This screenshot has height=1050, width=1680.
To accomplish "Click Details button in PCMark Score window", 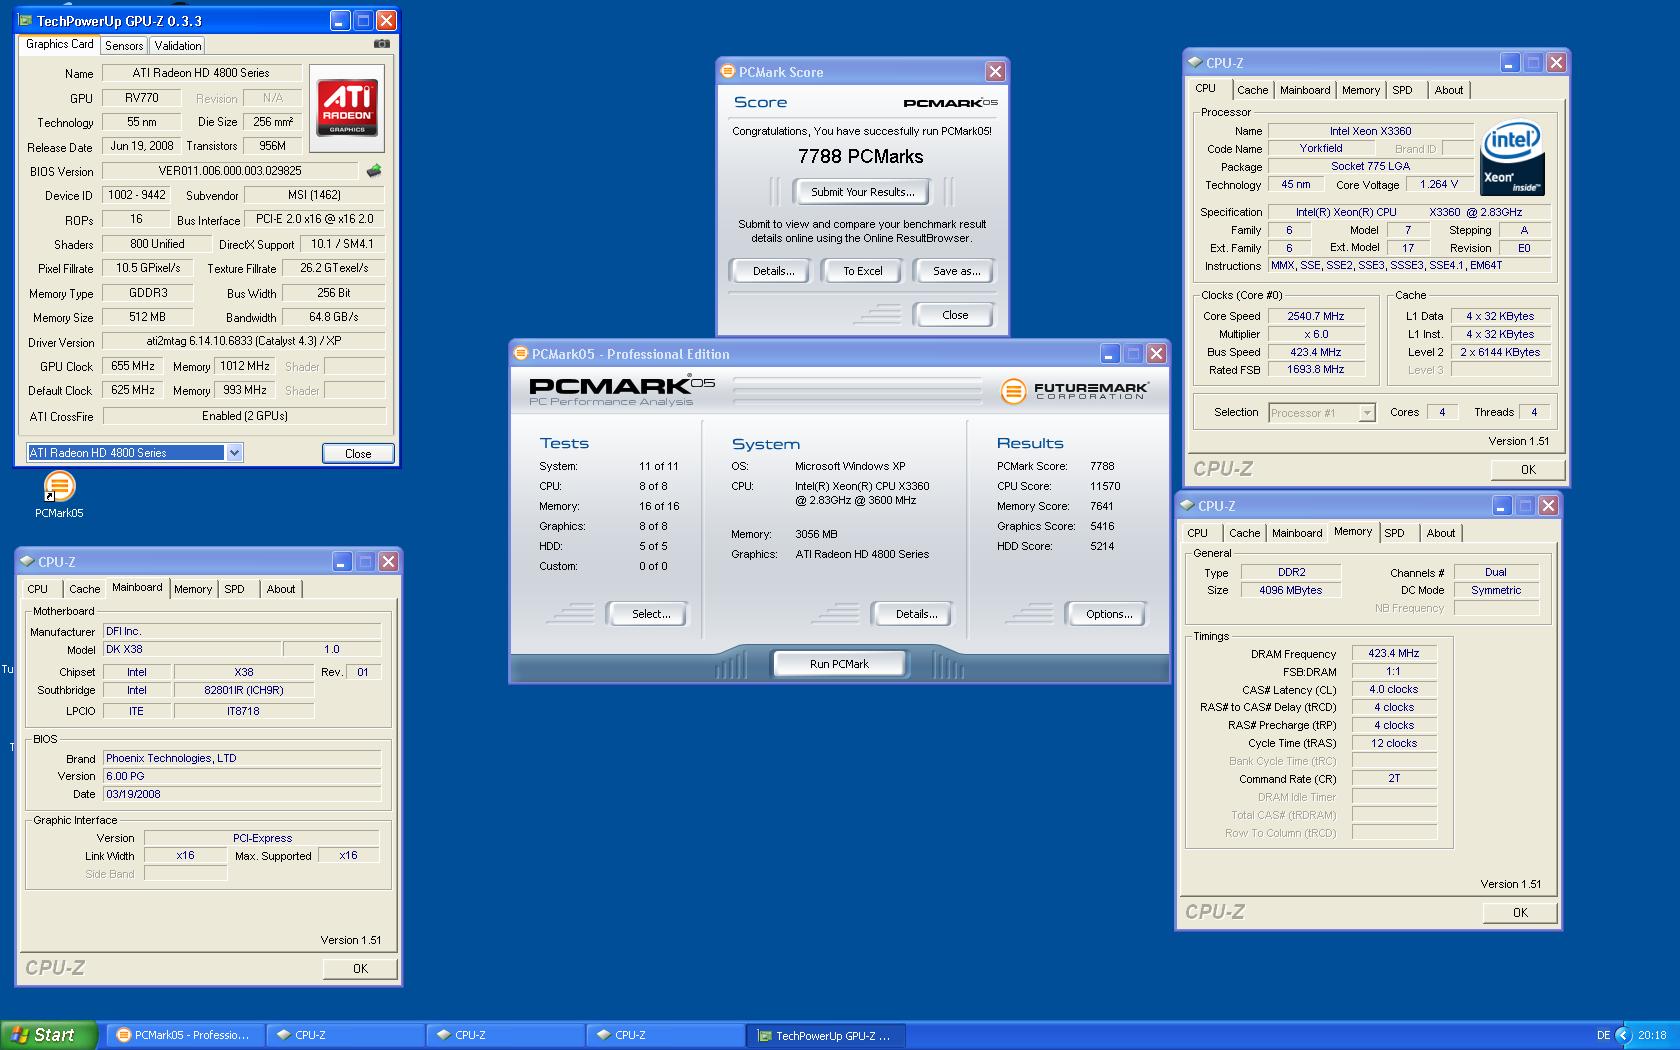I will tap(773, 271).
